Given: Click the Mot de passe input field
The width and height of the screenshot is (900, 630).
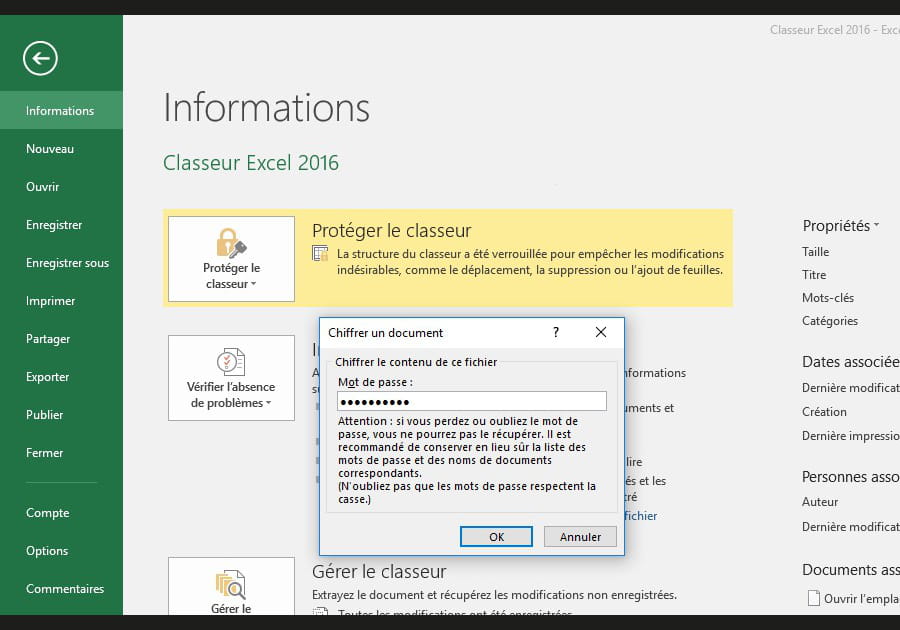Looking at the screenshot, I should 472,402.
